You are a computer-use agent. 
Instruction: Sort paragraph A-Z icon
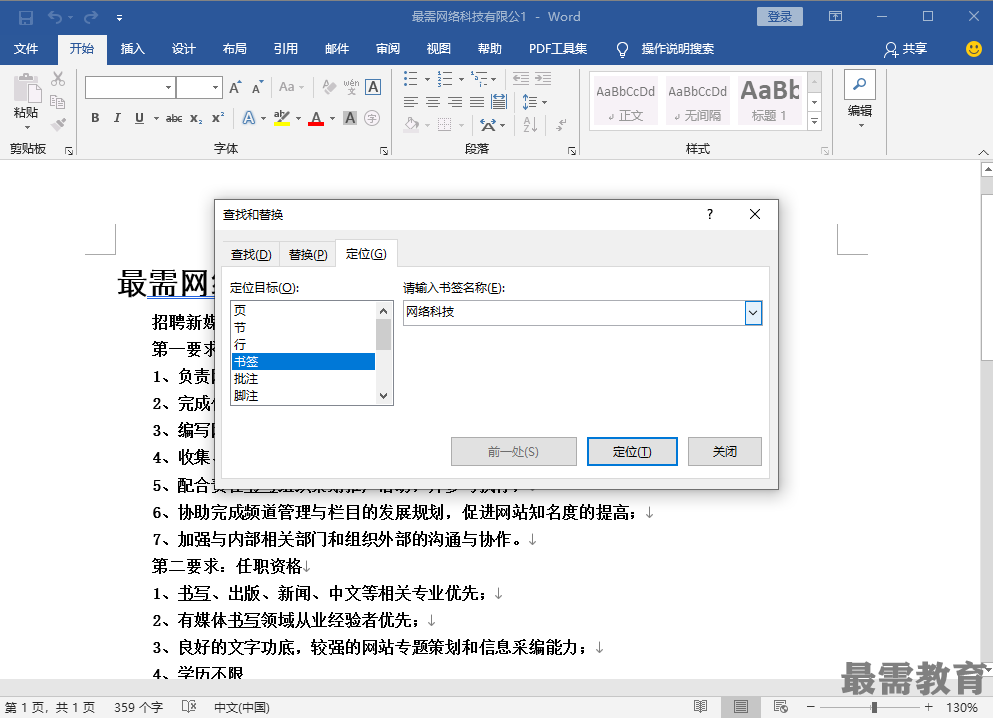(x=530, y=124)
